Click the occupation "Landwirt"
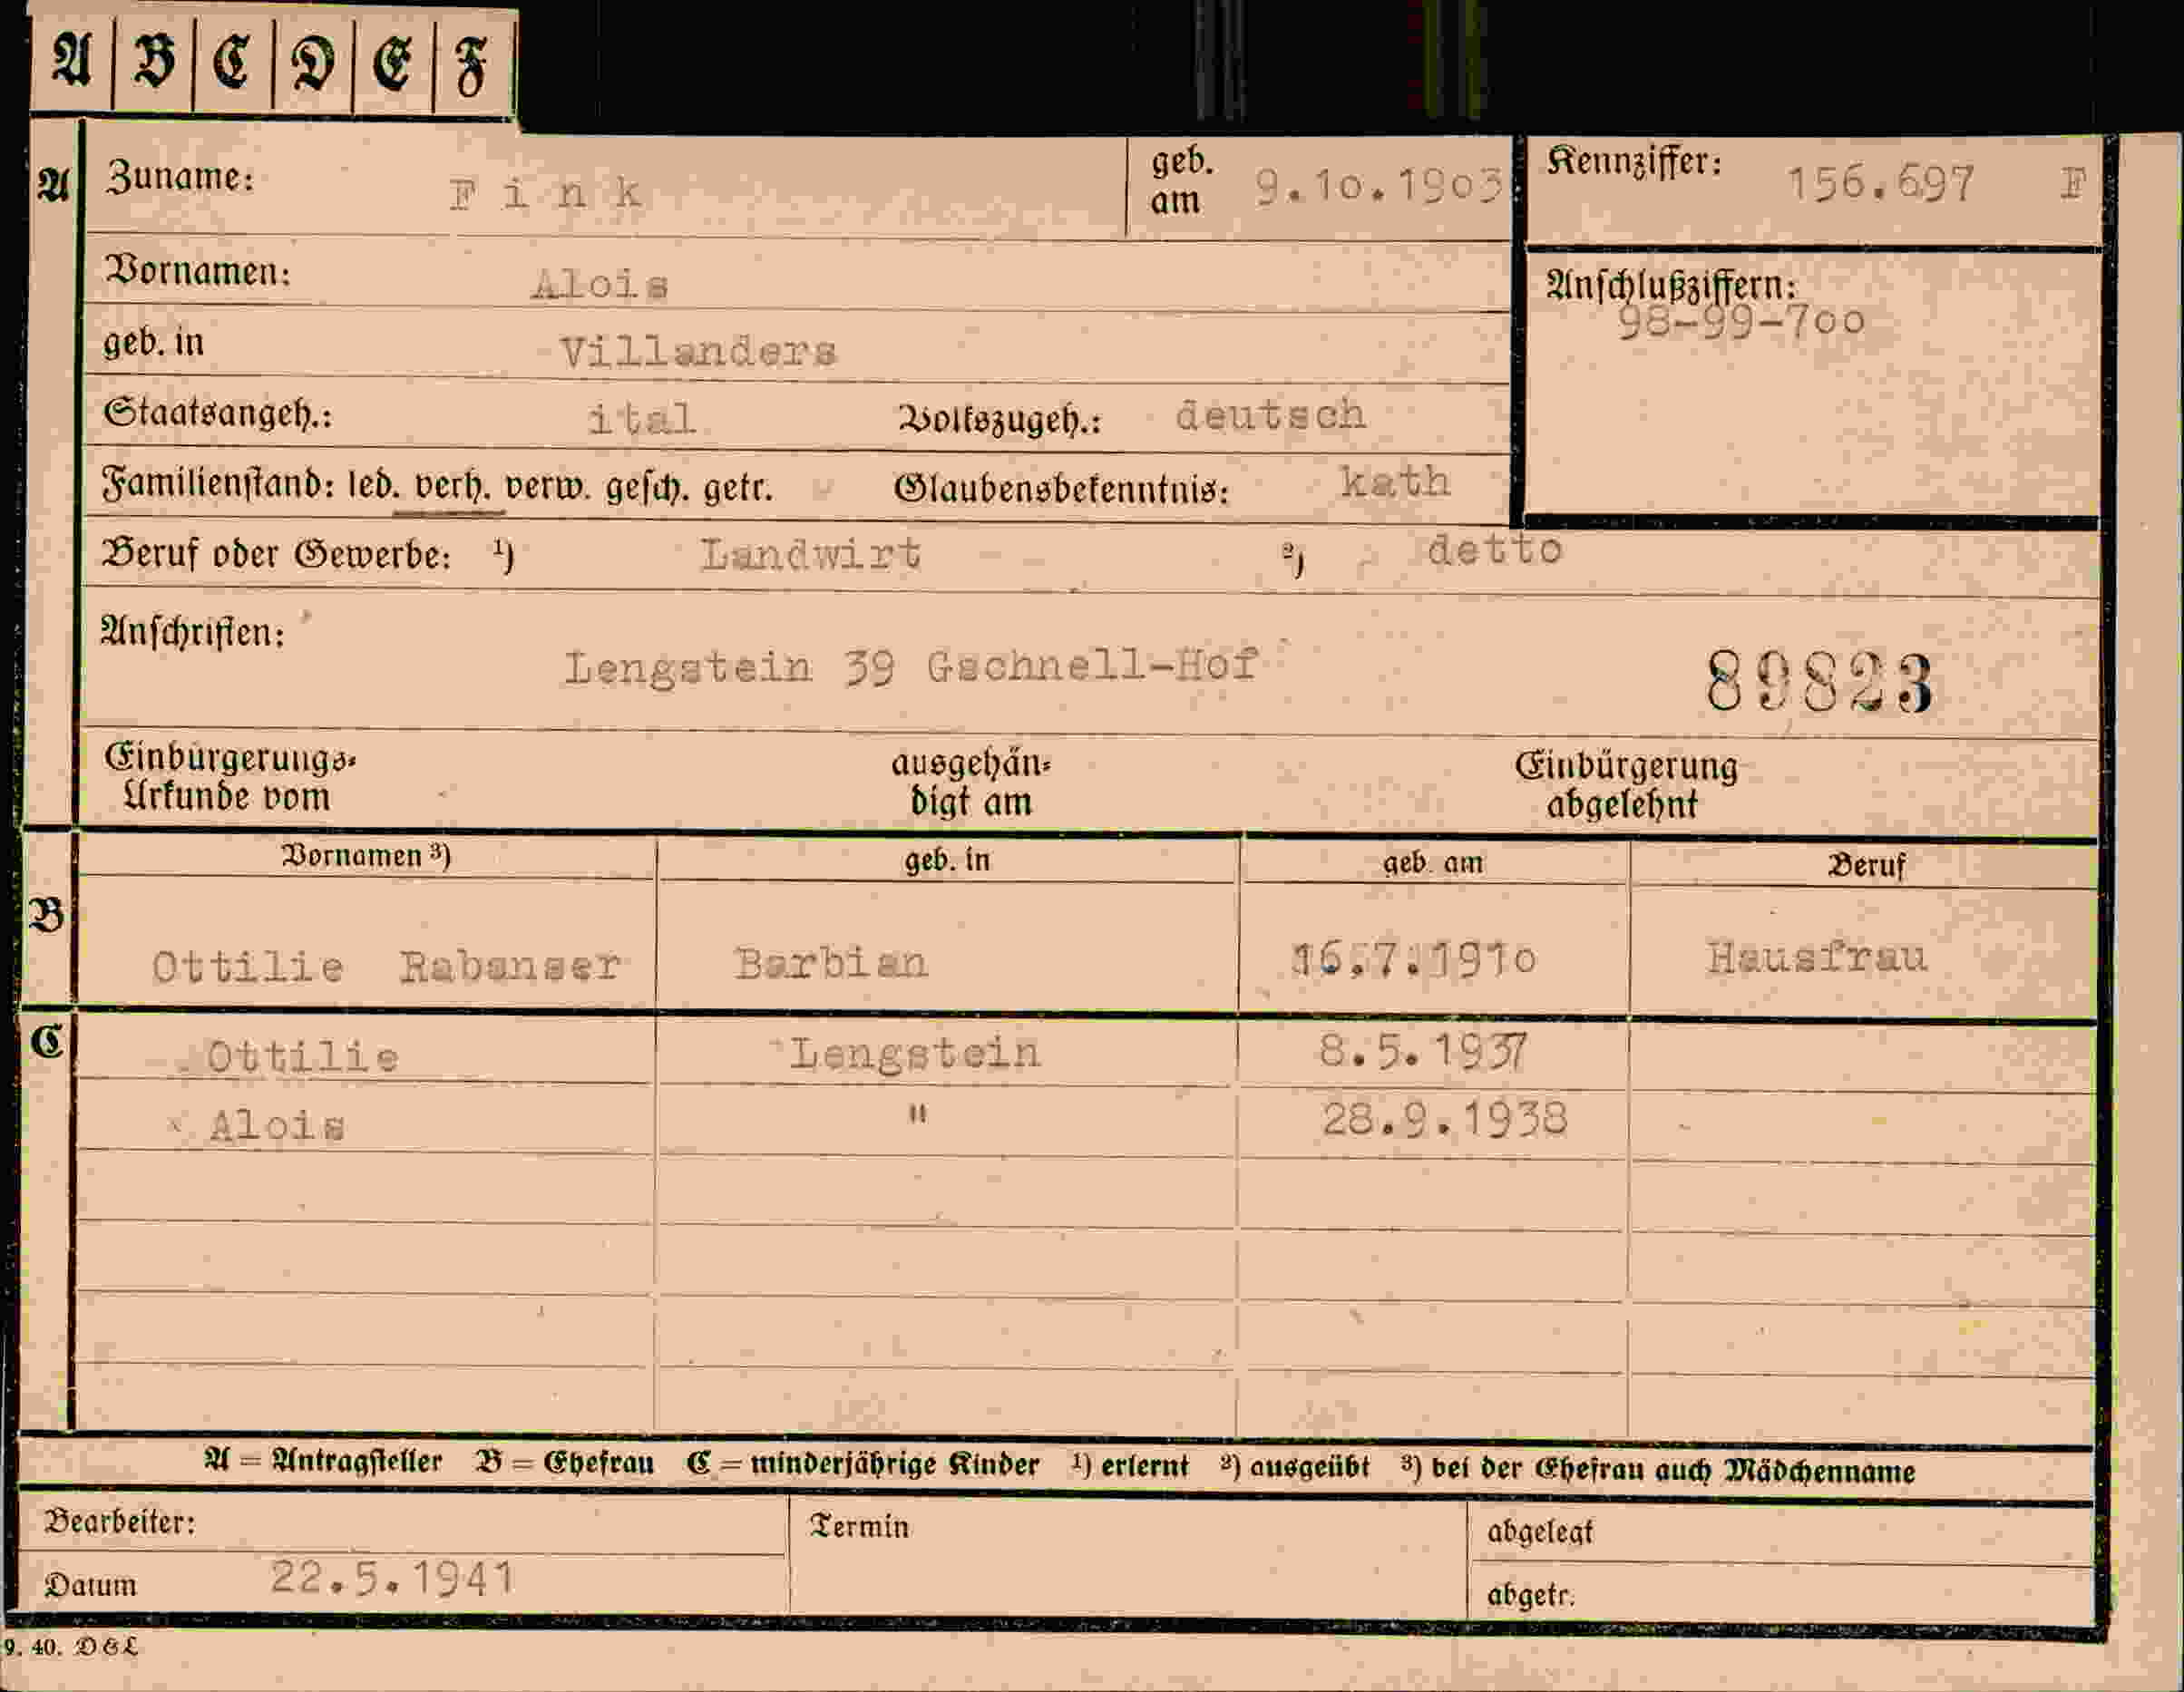 (810, 554)
